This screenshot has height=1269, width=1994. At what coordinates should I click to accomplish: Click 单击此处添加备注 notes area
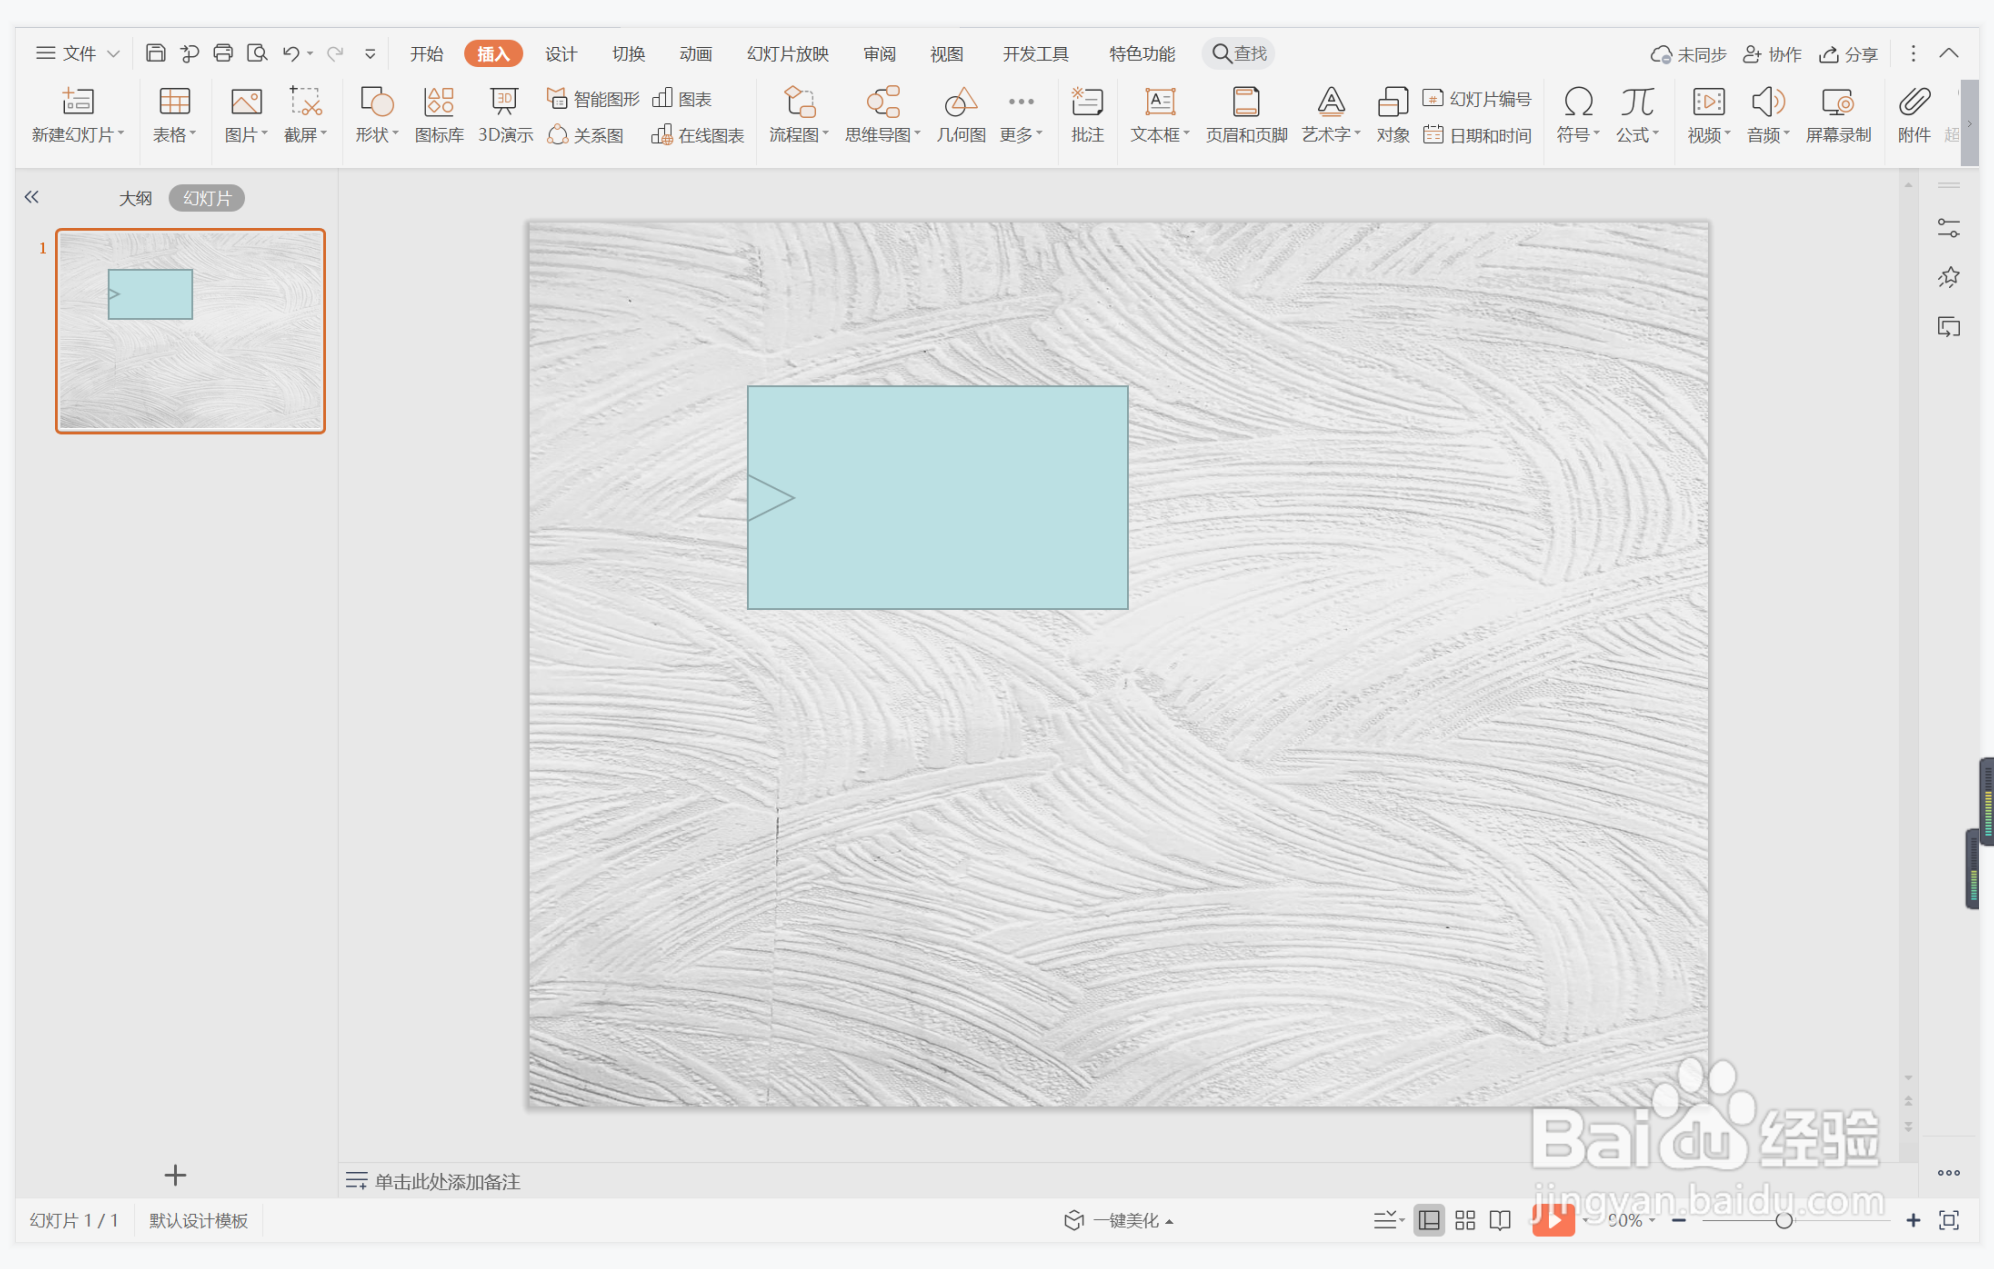447,1181
